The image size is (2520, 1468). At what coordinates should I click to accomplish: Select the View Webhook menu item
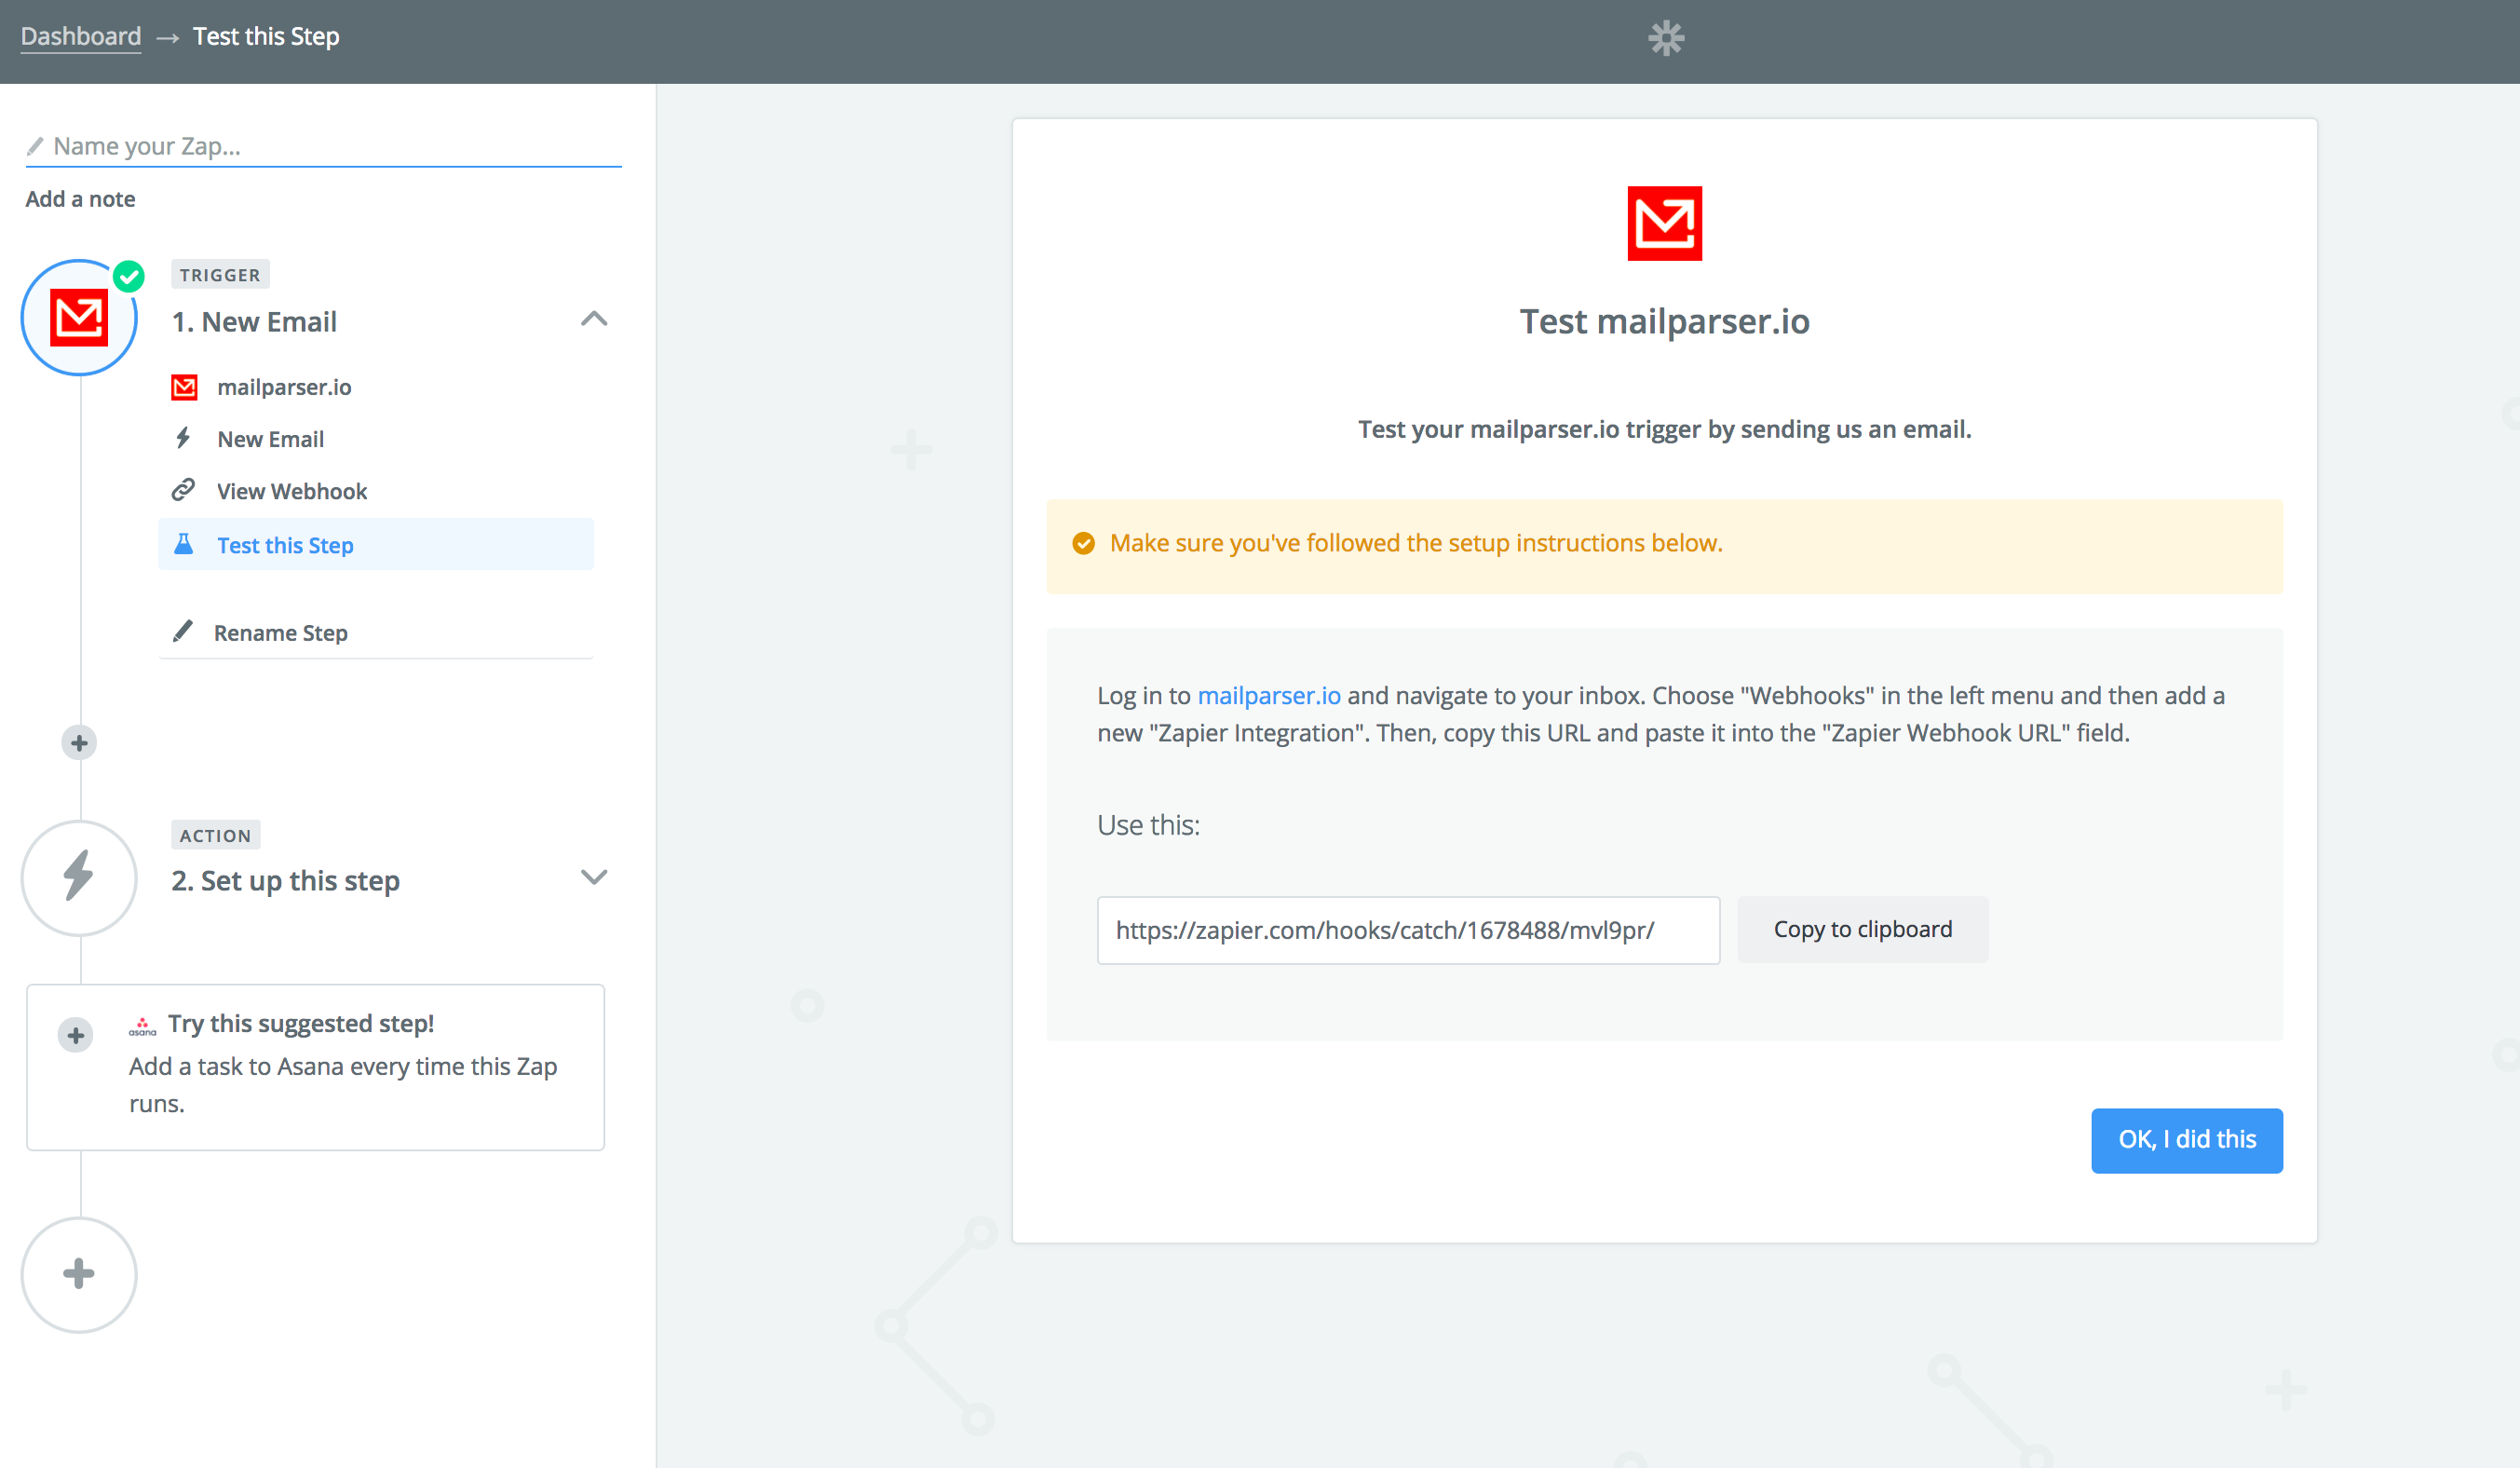pyautogui.click(x=291, y=489)
